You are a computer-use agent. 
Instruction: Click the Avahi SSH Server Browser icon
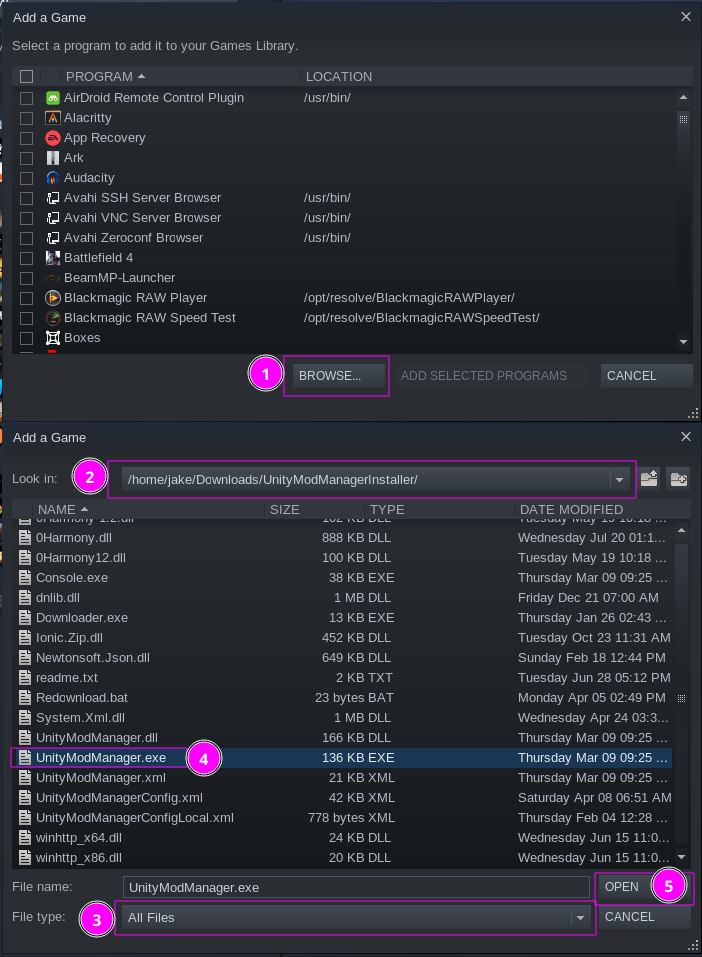point(53,198)
